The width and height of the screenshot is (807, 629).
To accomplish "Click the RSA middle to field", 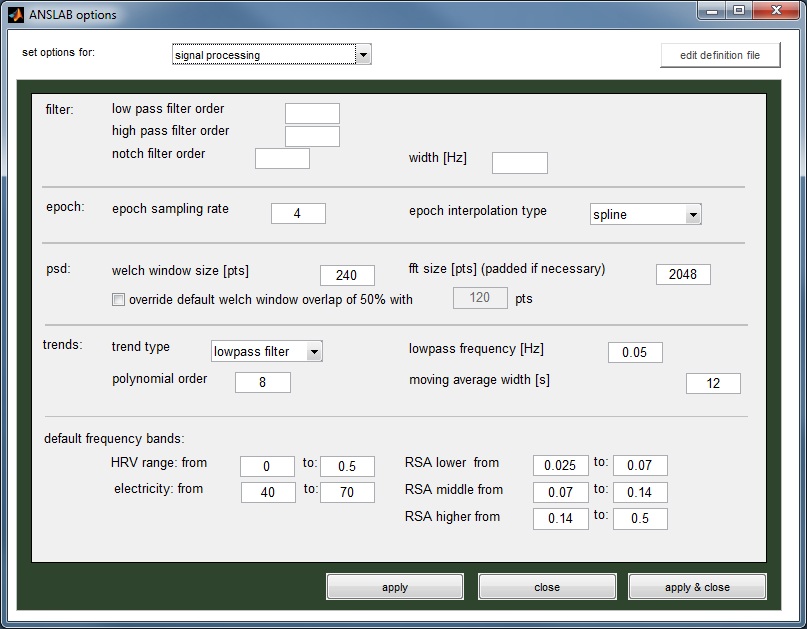I will tap(640, 492).
